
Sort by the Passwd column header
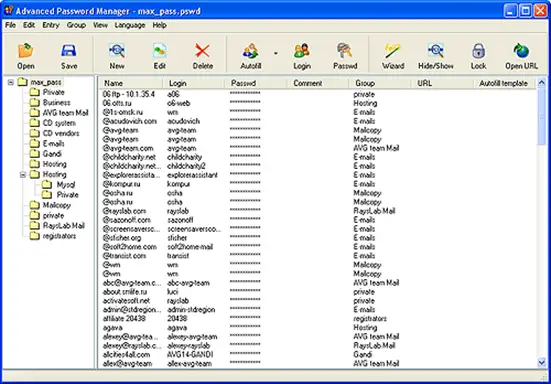point(255,83)
